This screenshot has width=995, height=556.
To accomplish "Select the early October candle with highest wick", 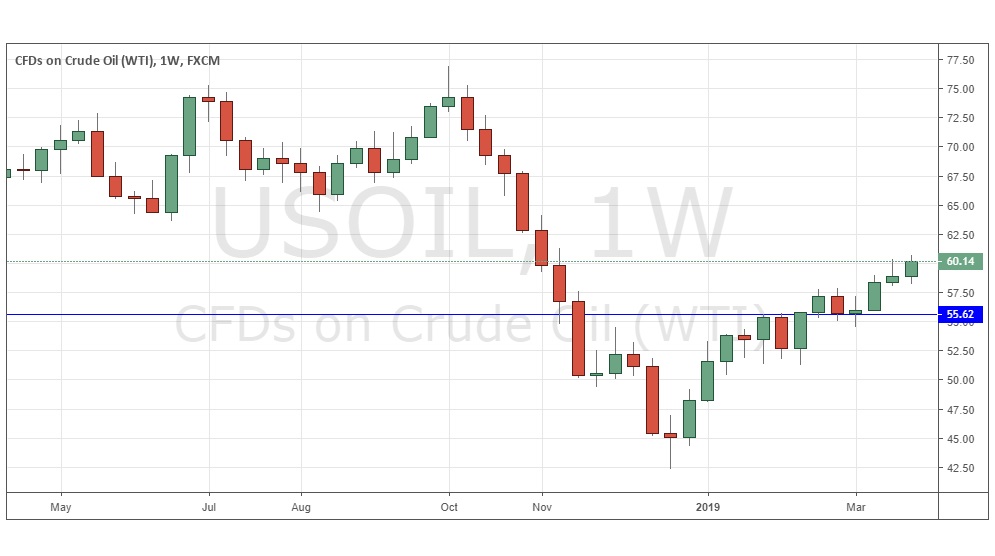I will [448, 101].
